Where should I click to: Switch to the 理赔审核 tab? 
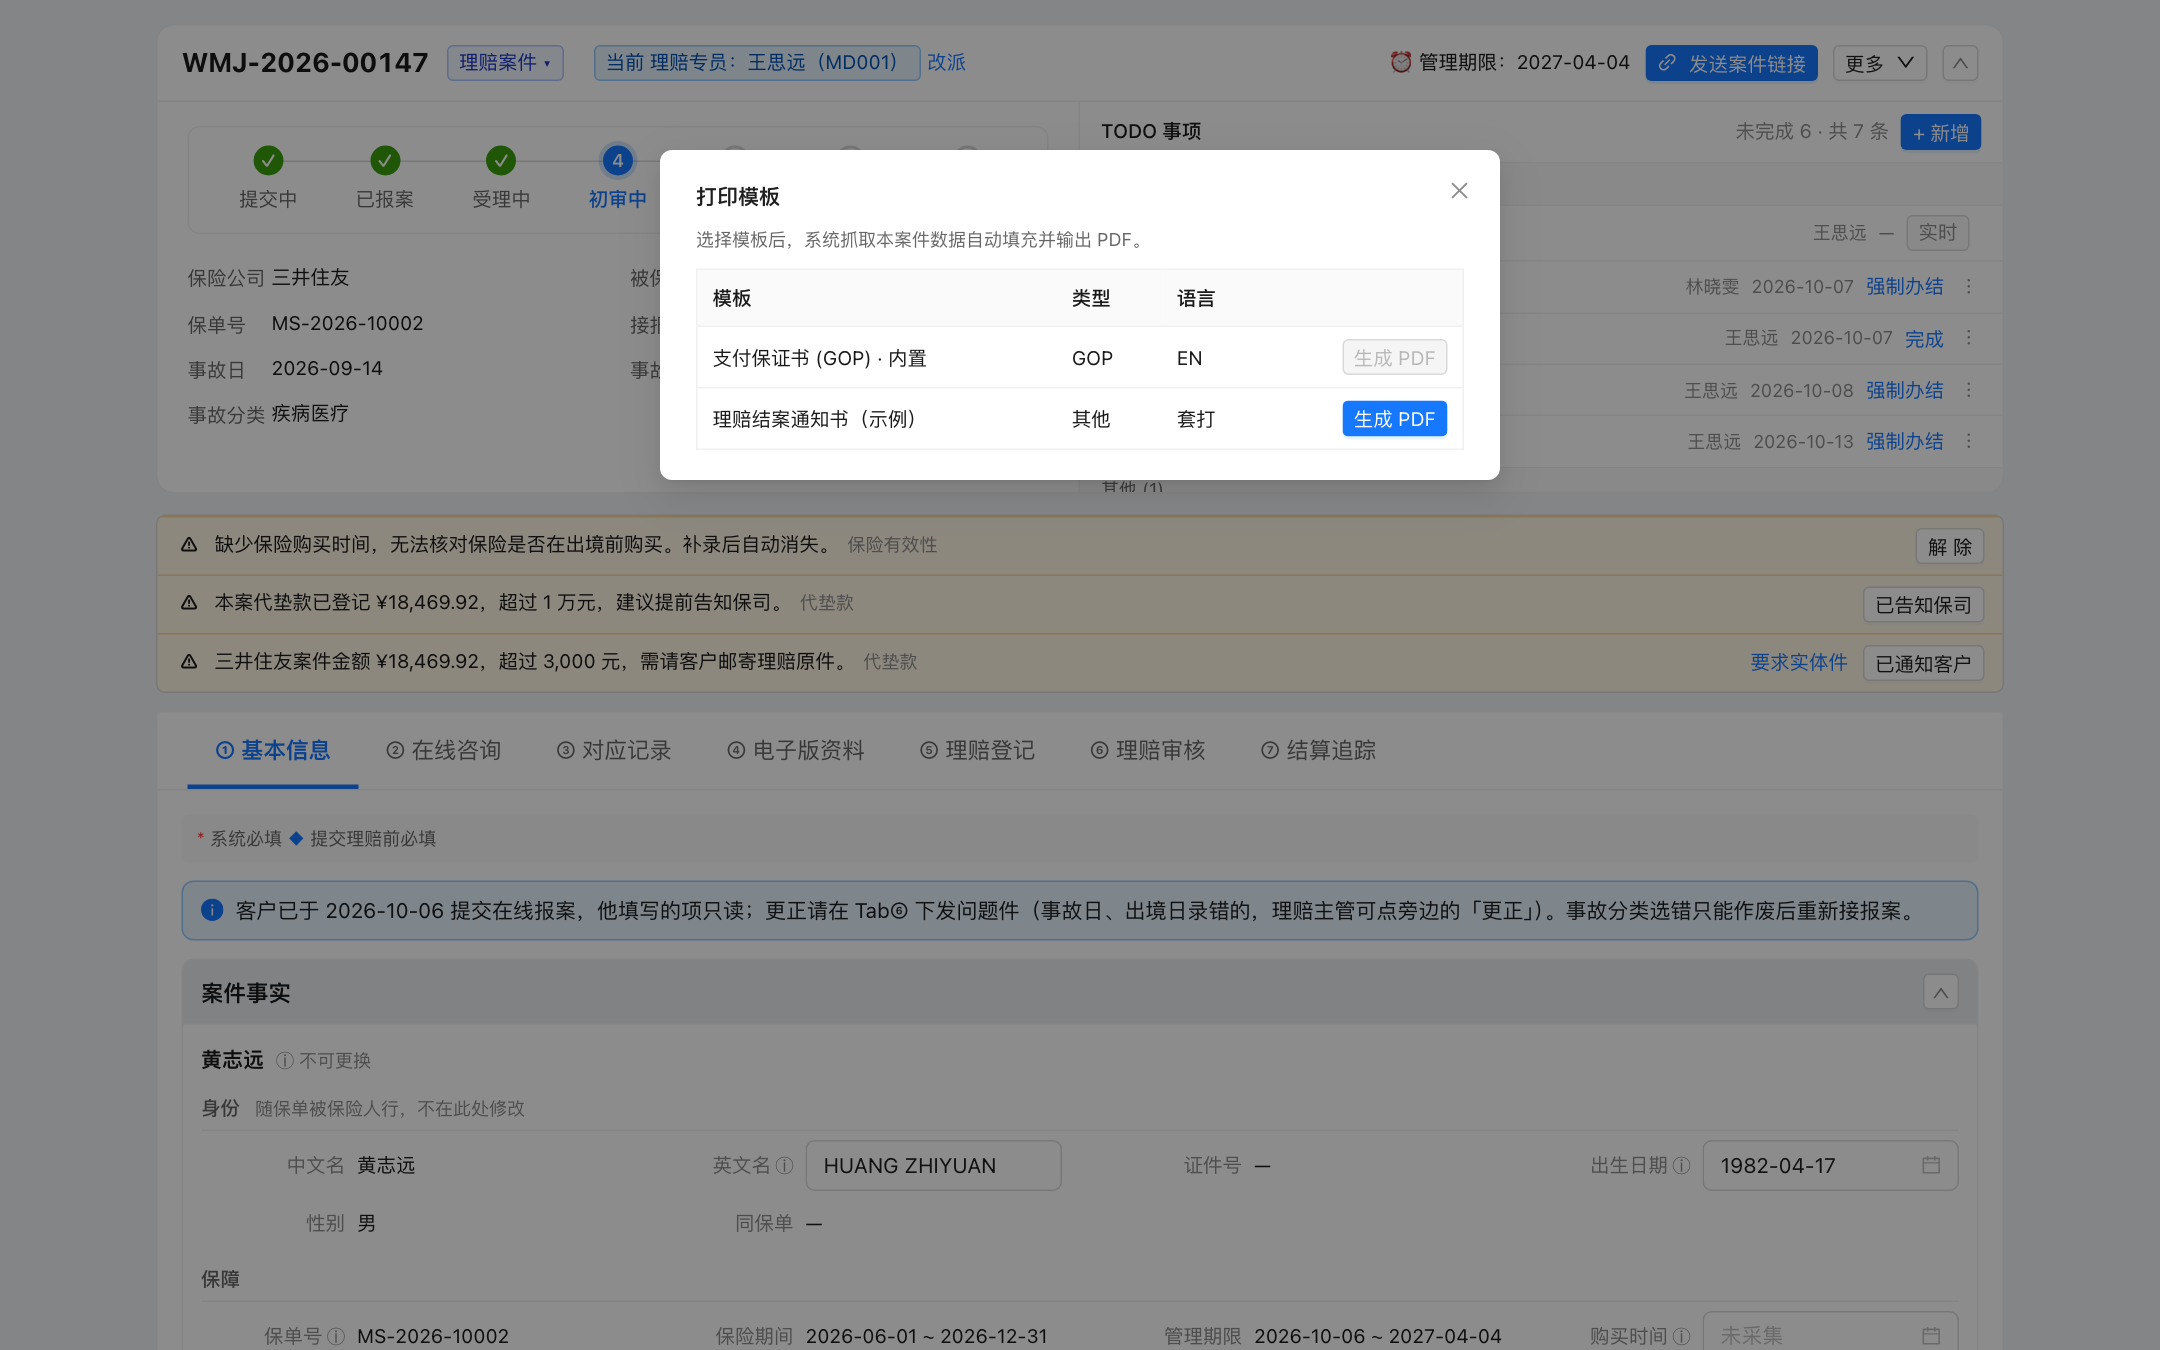coord(1148,751)
